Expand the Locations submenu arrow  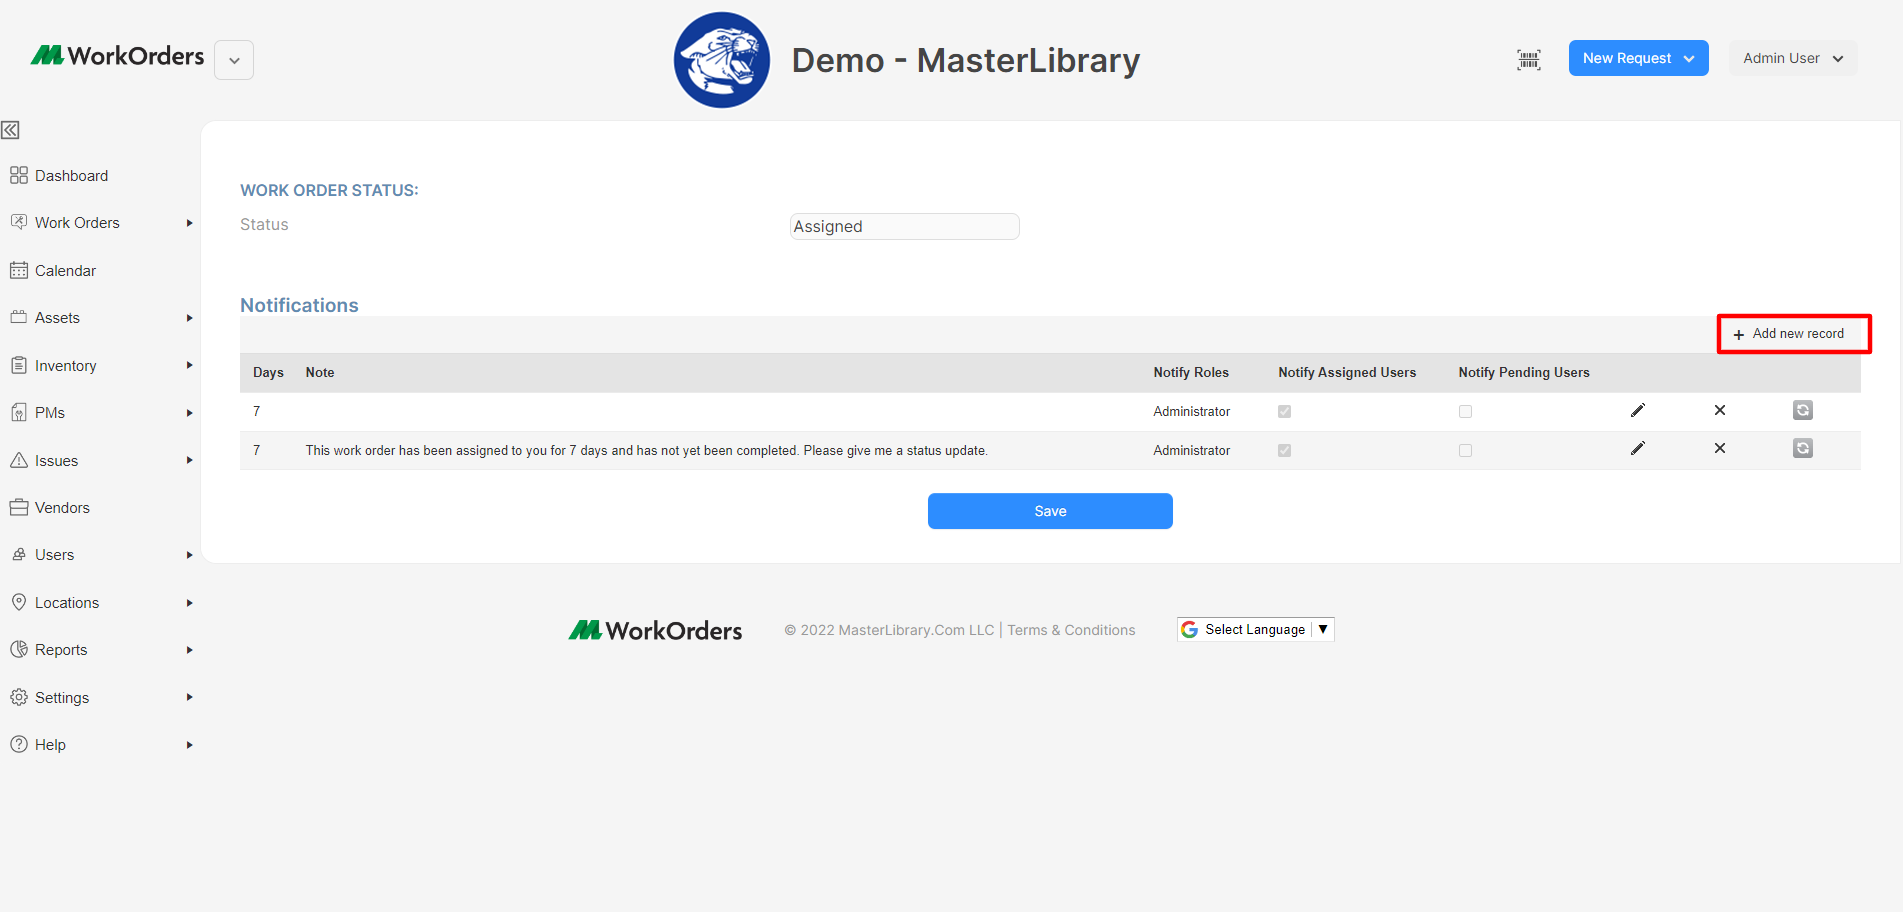point(189,603)
